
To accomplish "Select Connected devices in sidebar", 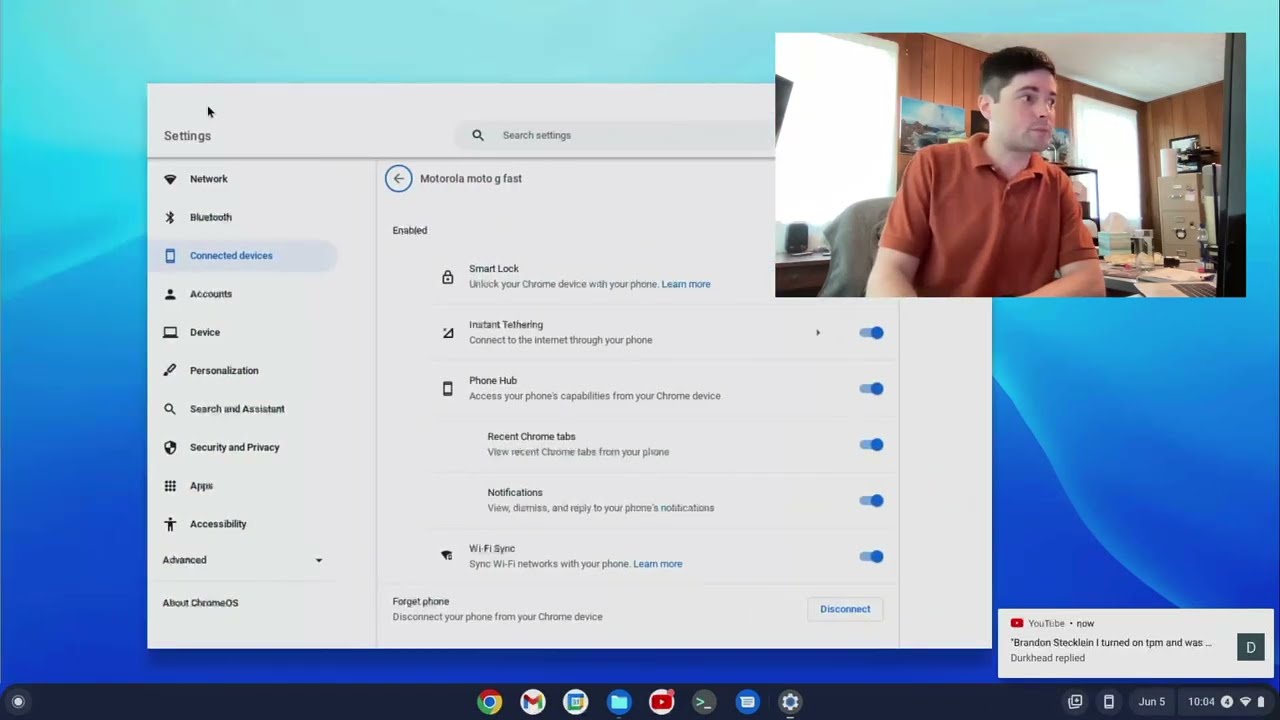I will (242, 256).
